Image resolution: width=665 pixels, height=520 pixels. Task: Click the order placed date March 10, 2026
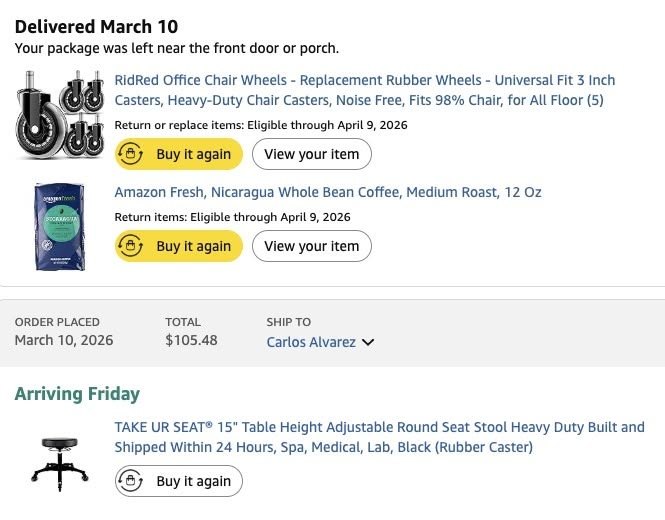64,341
